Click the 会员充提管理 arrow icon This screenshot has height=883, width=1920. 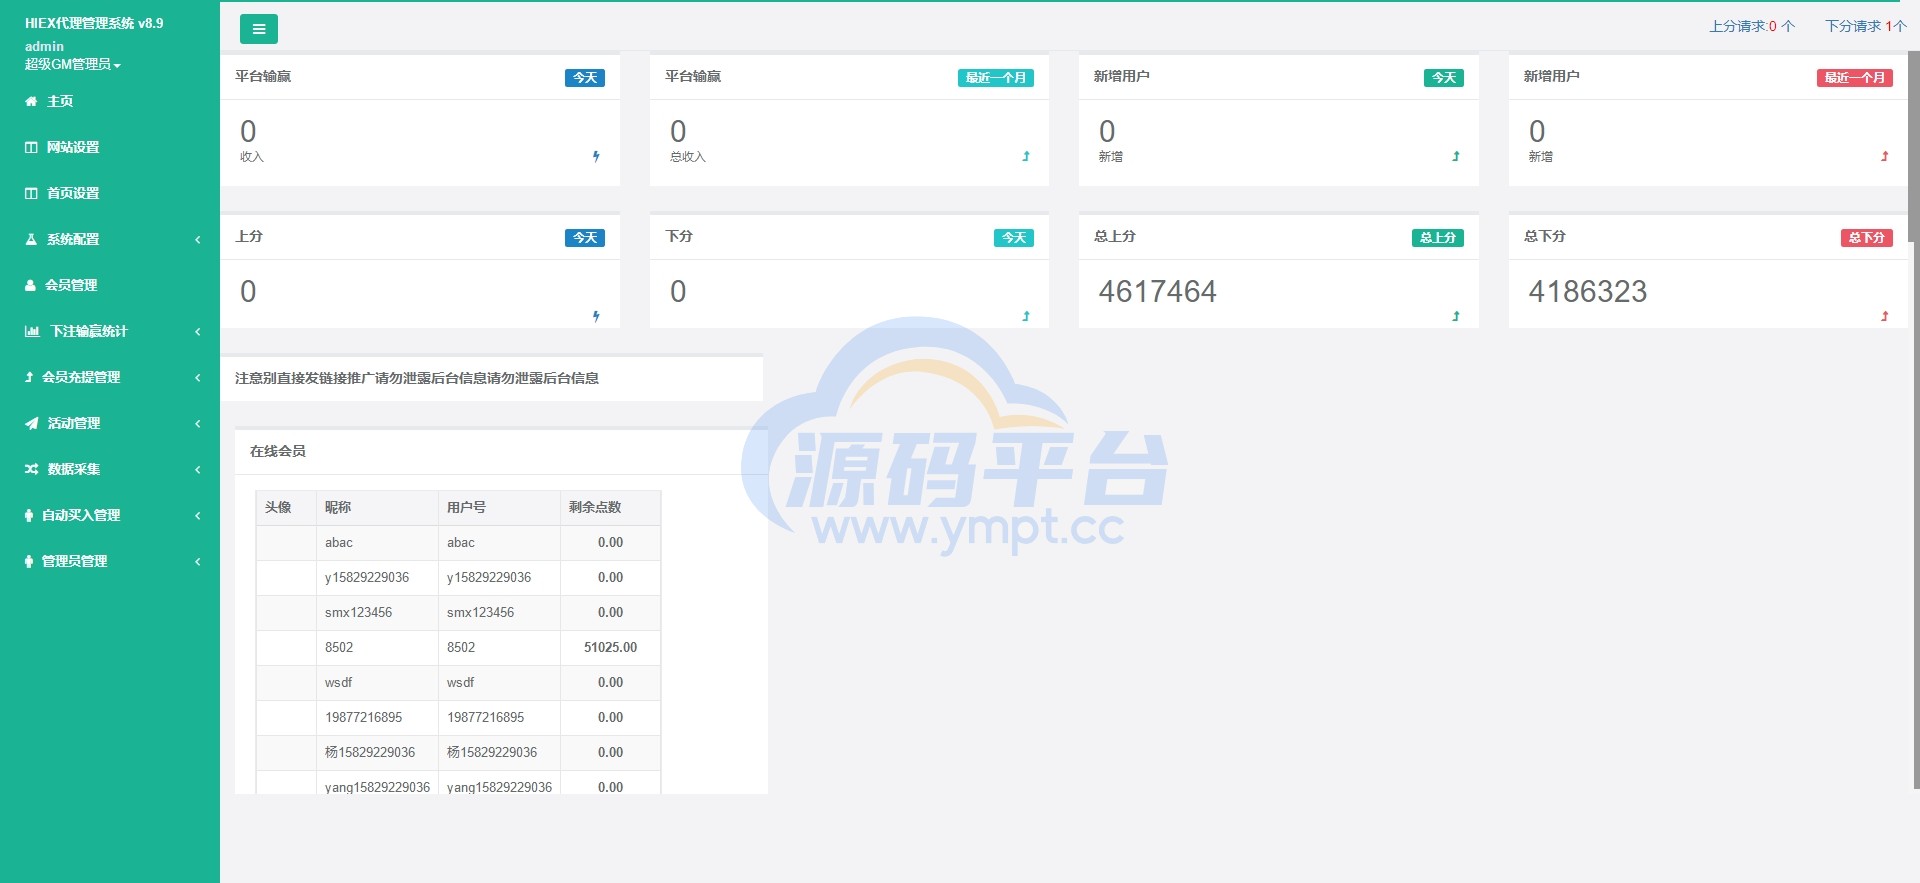tap(29, 377)
